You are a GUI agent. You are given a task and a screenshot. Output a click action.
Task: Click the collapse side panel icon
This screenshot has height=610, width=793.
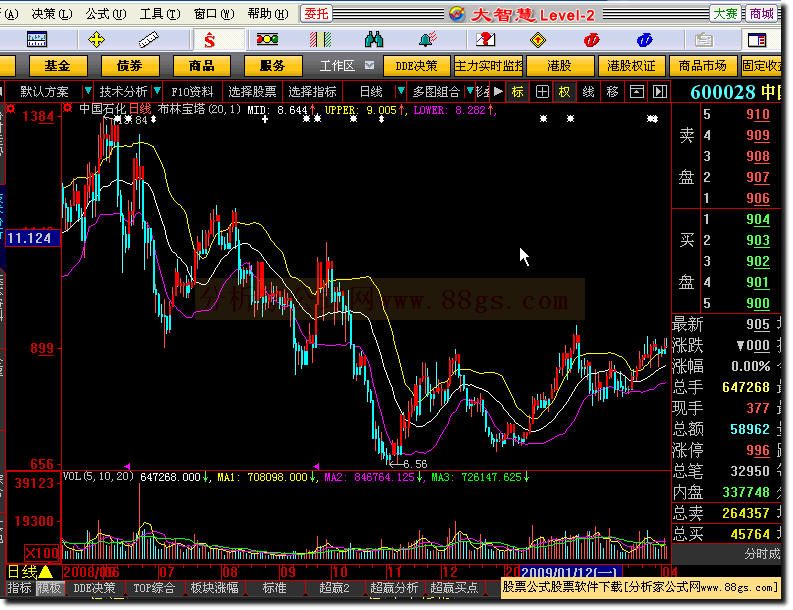point(660,92)
